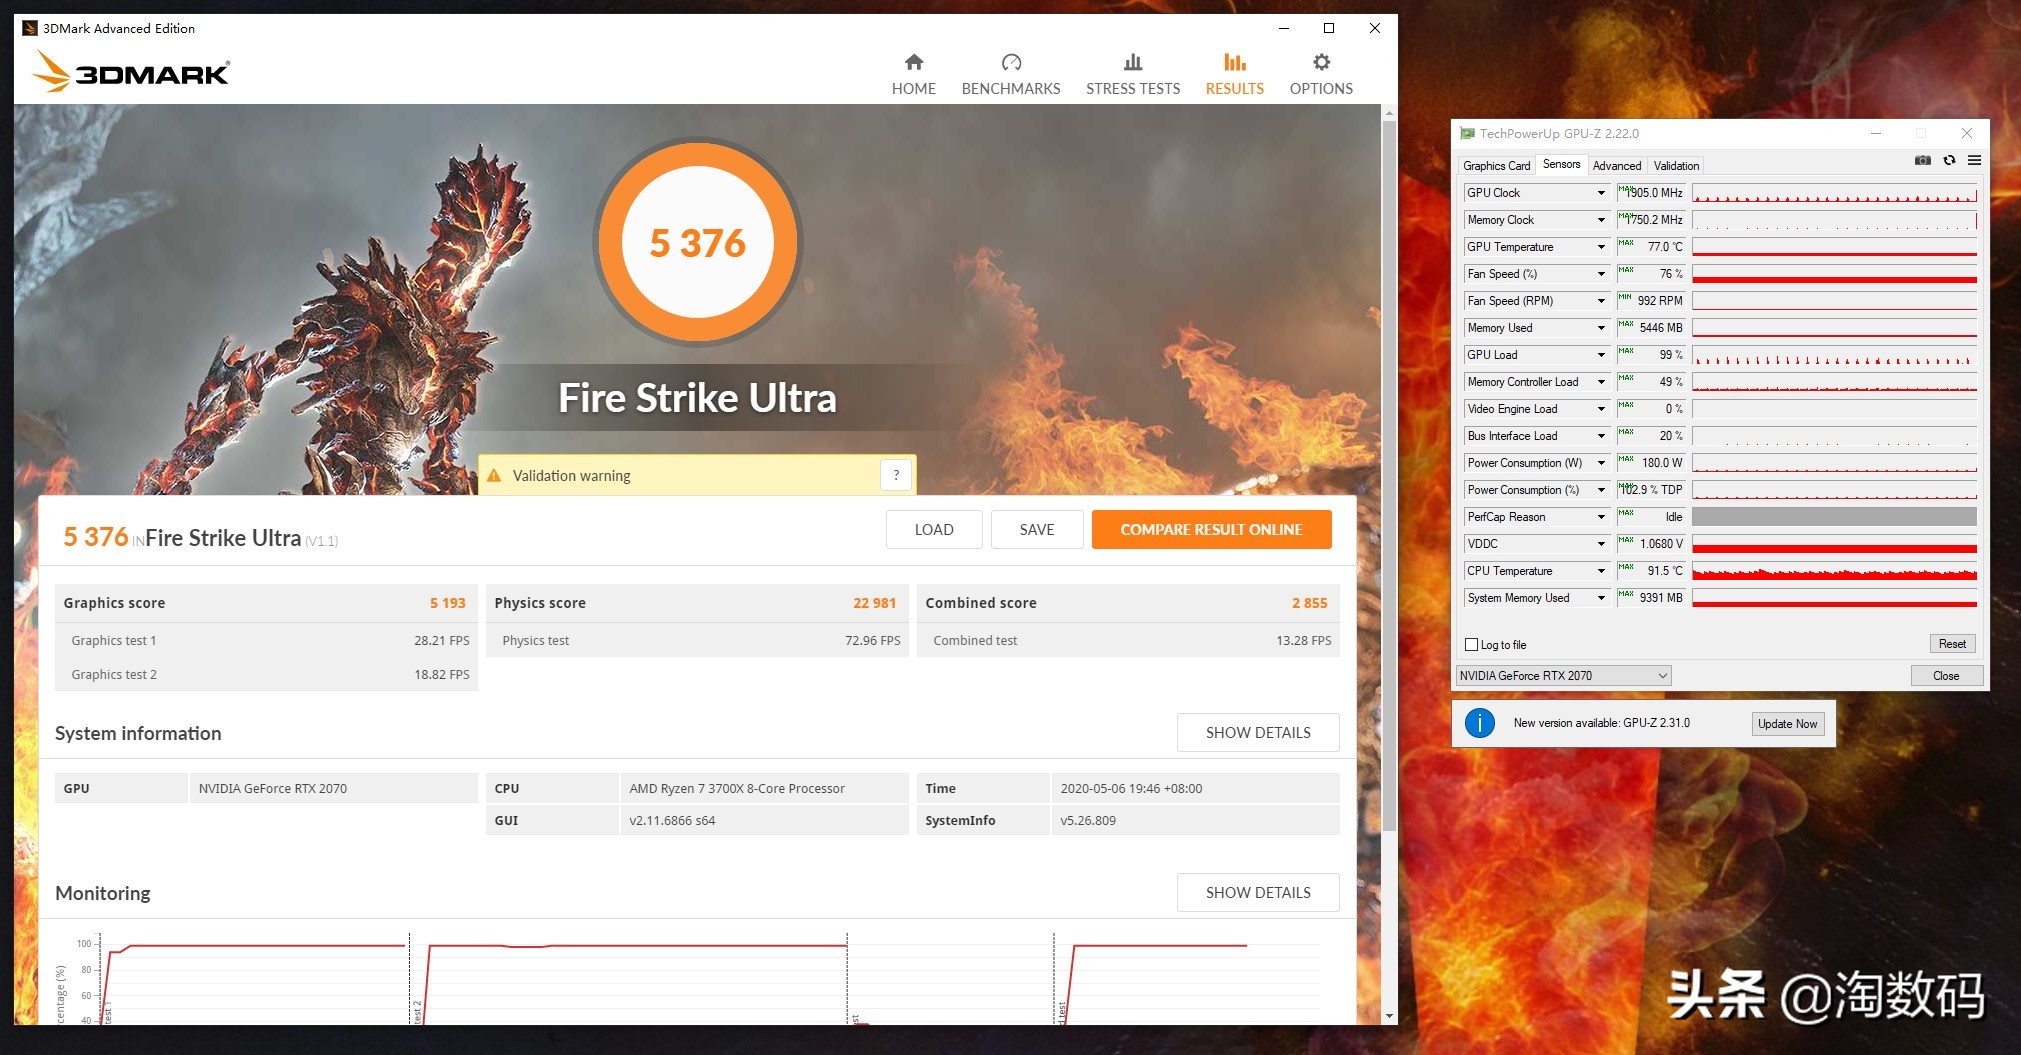2021x1055 pixels.
Task: Click SHOW DETAILS next to System information
Action: [1257, 732]
